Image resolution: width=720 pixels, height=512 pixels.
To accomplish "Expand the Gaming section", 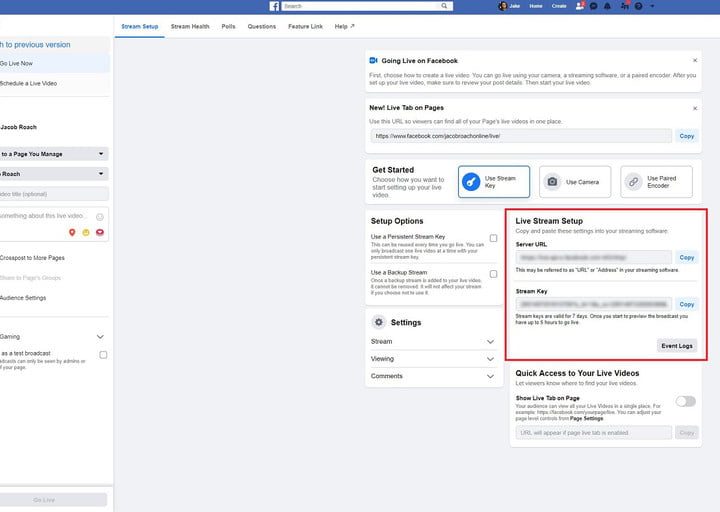I will pos(53,337).
